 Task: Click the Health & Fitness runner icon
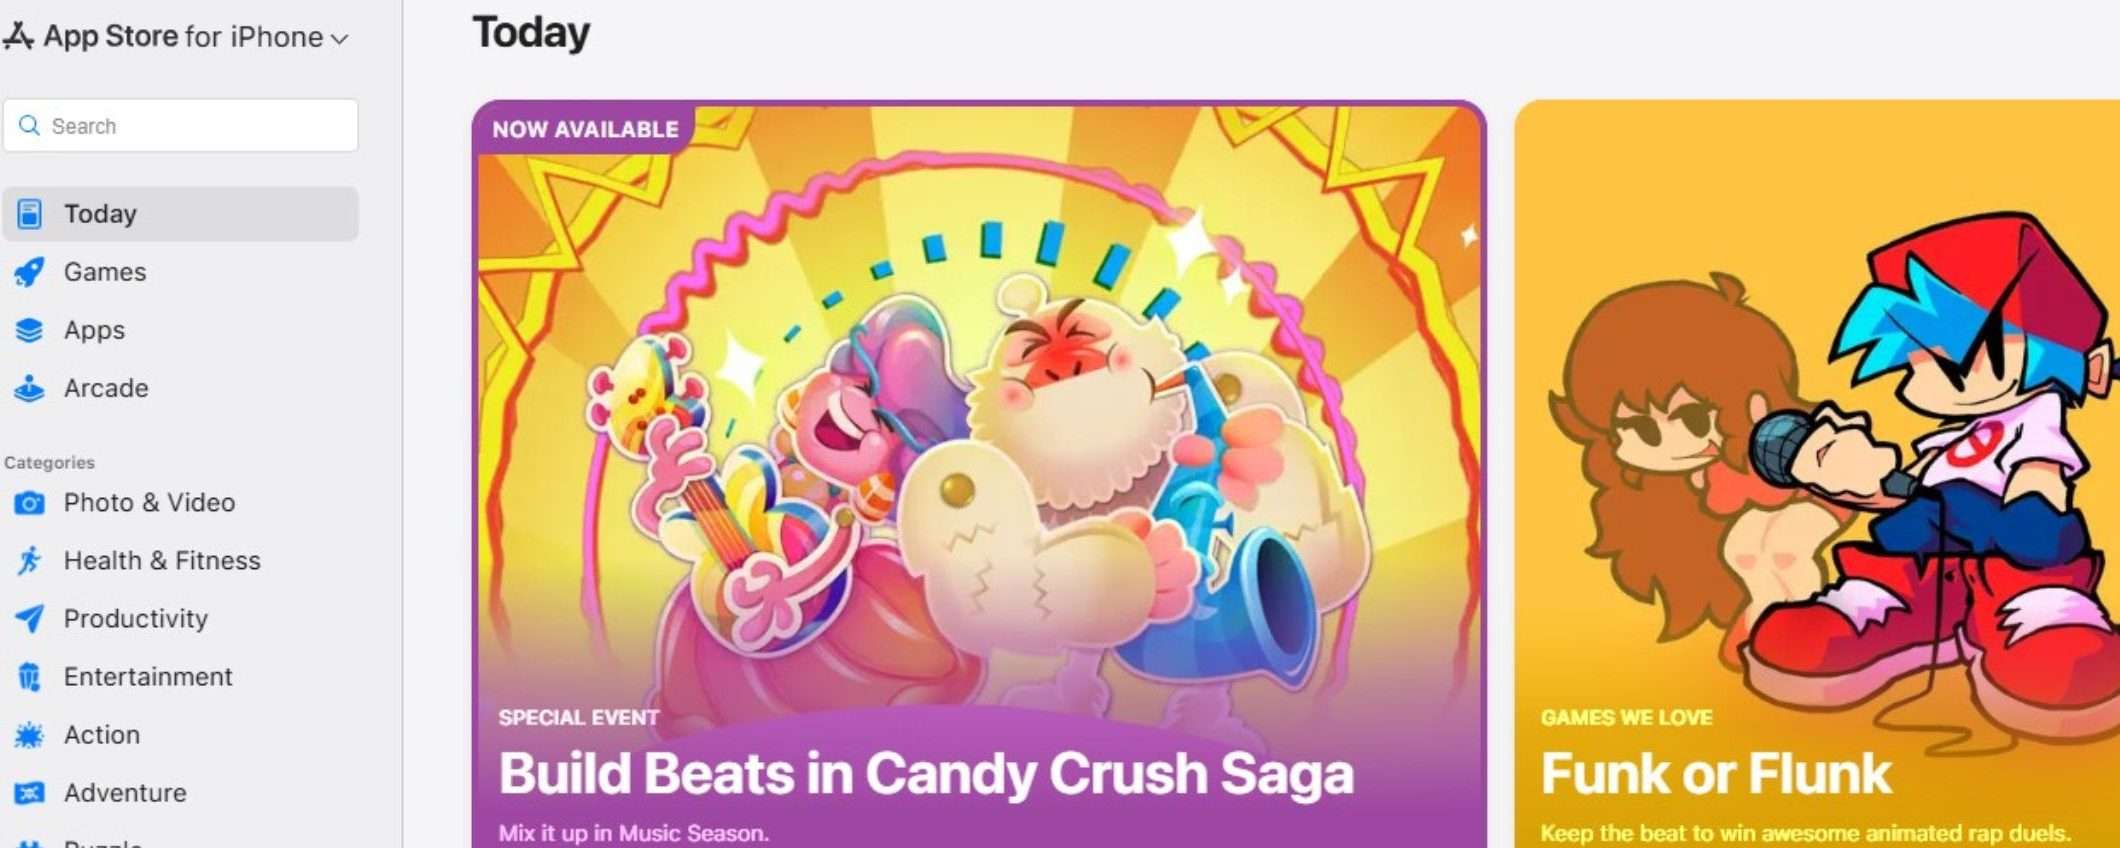click(x=29, y=561)
